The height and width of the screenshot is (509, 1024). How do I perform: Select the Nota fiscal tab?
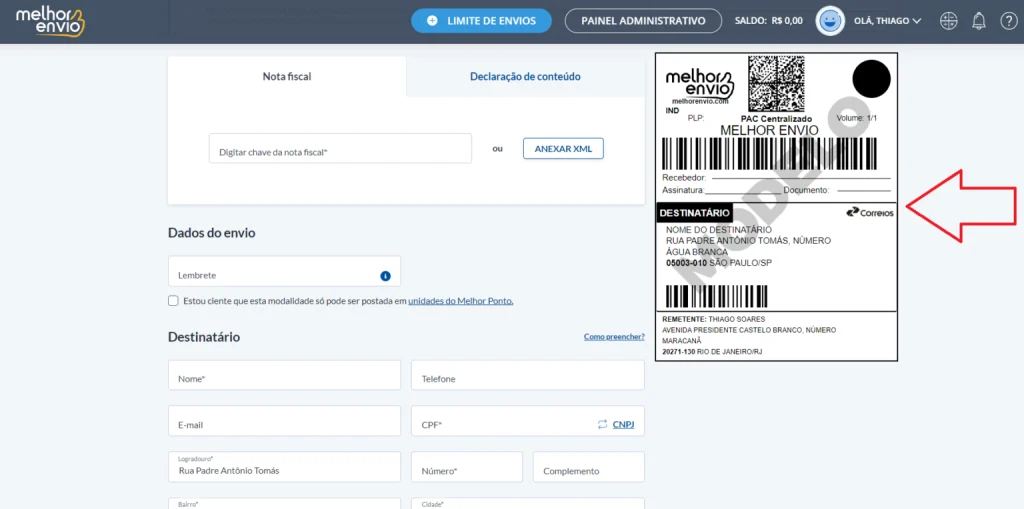pyautogui.click(x=287, y=76)
